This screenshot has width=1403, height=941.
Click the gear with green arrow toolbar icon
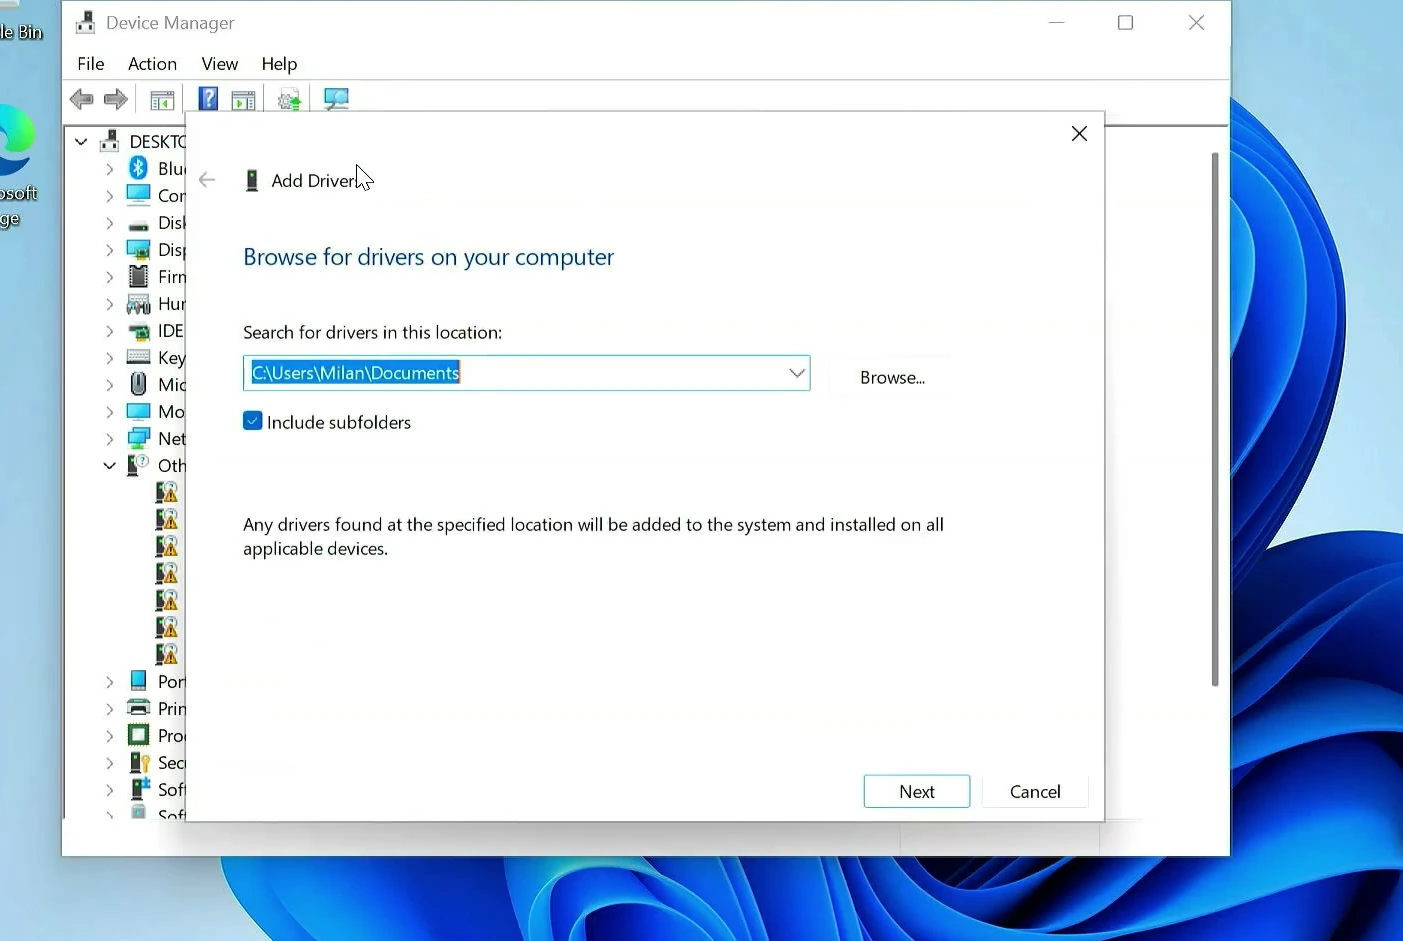pos(289,100)
